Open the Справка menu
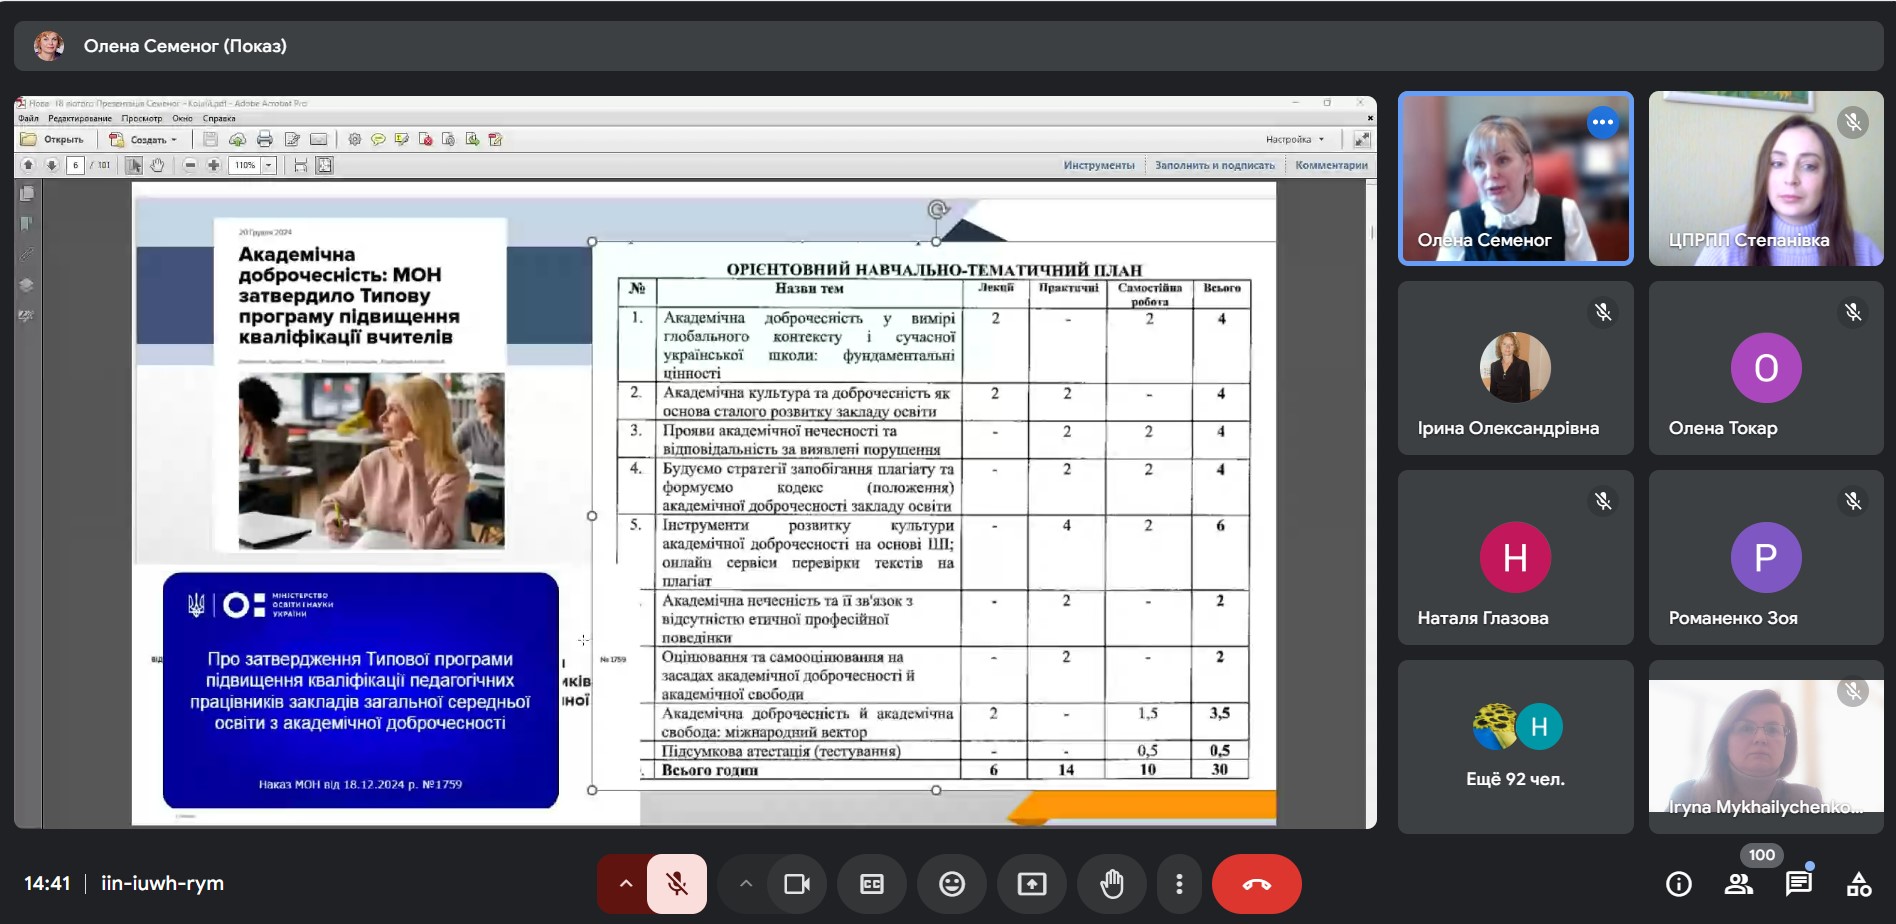The width and height of the screenshot is (1896, 924). point(219,118)
